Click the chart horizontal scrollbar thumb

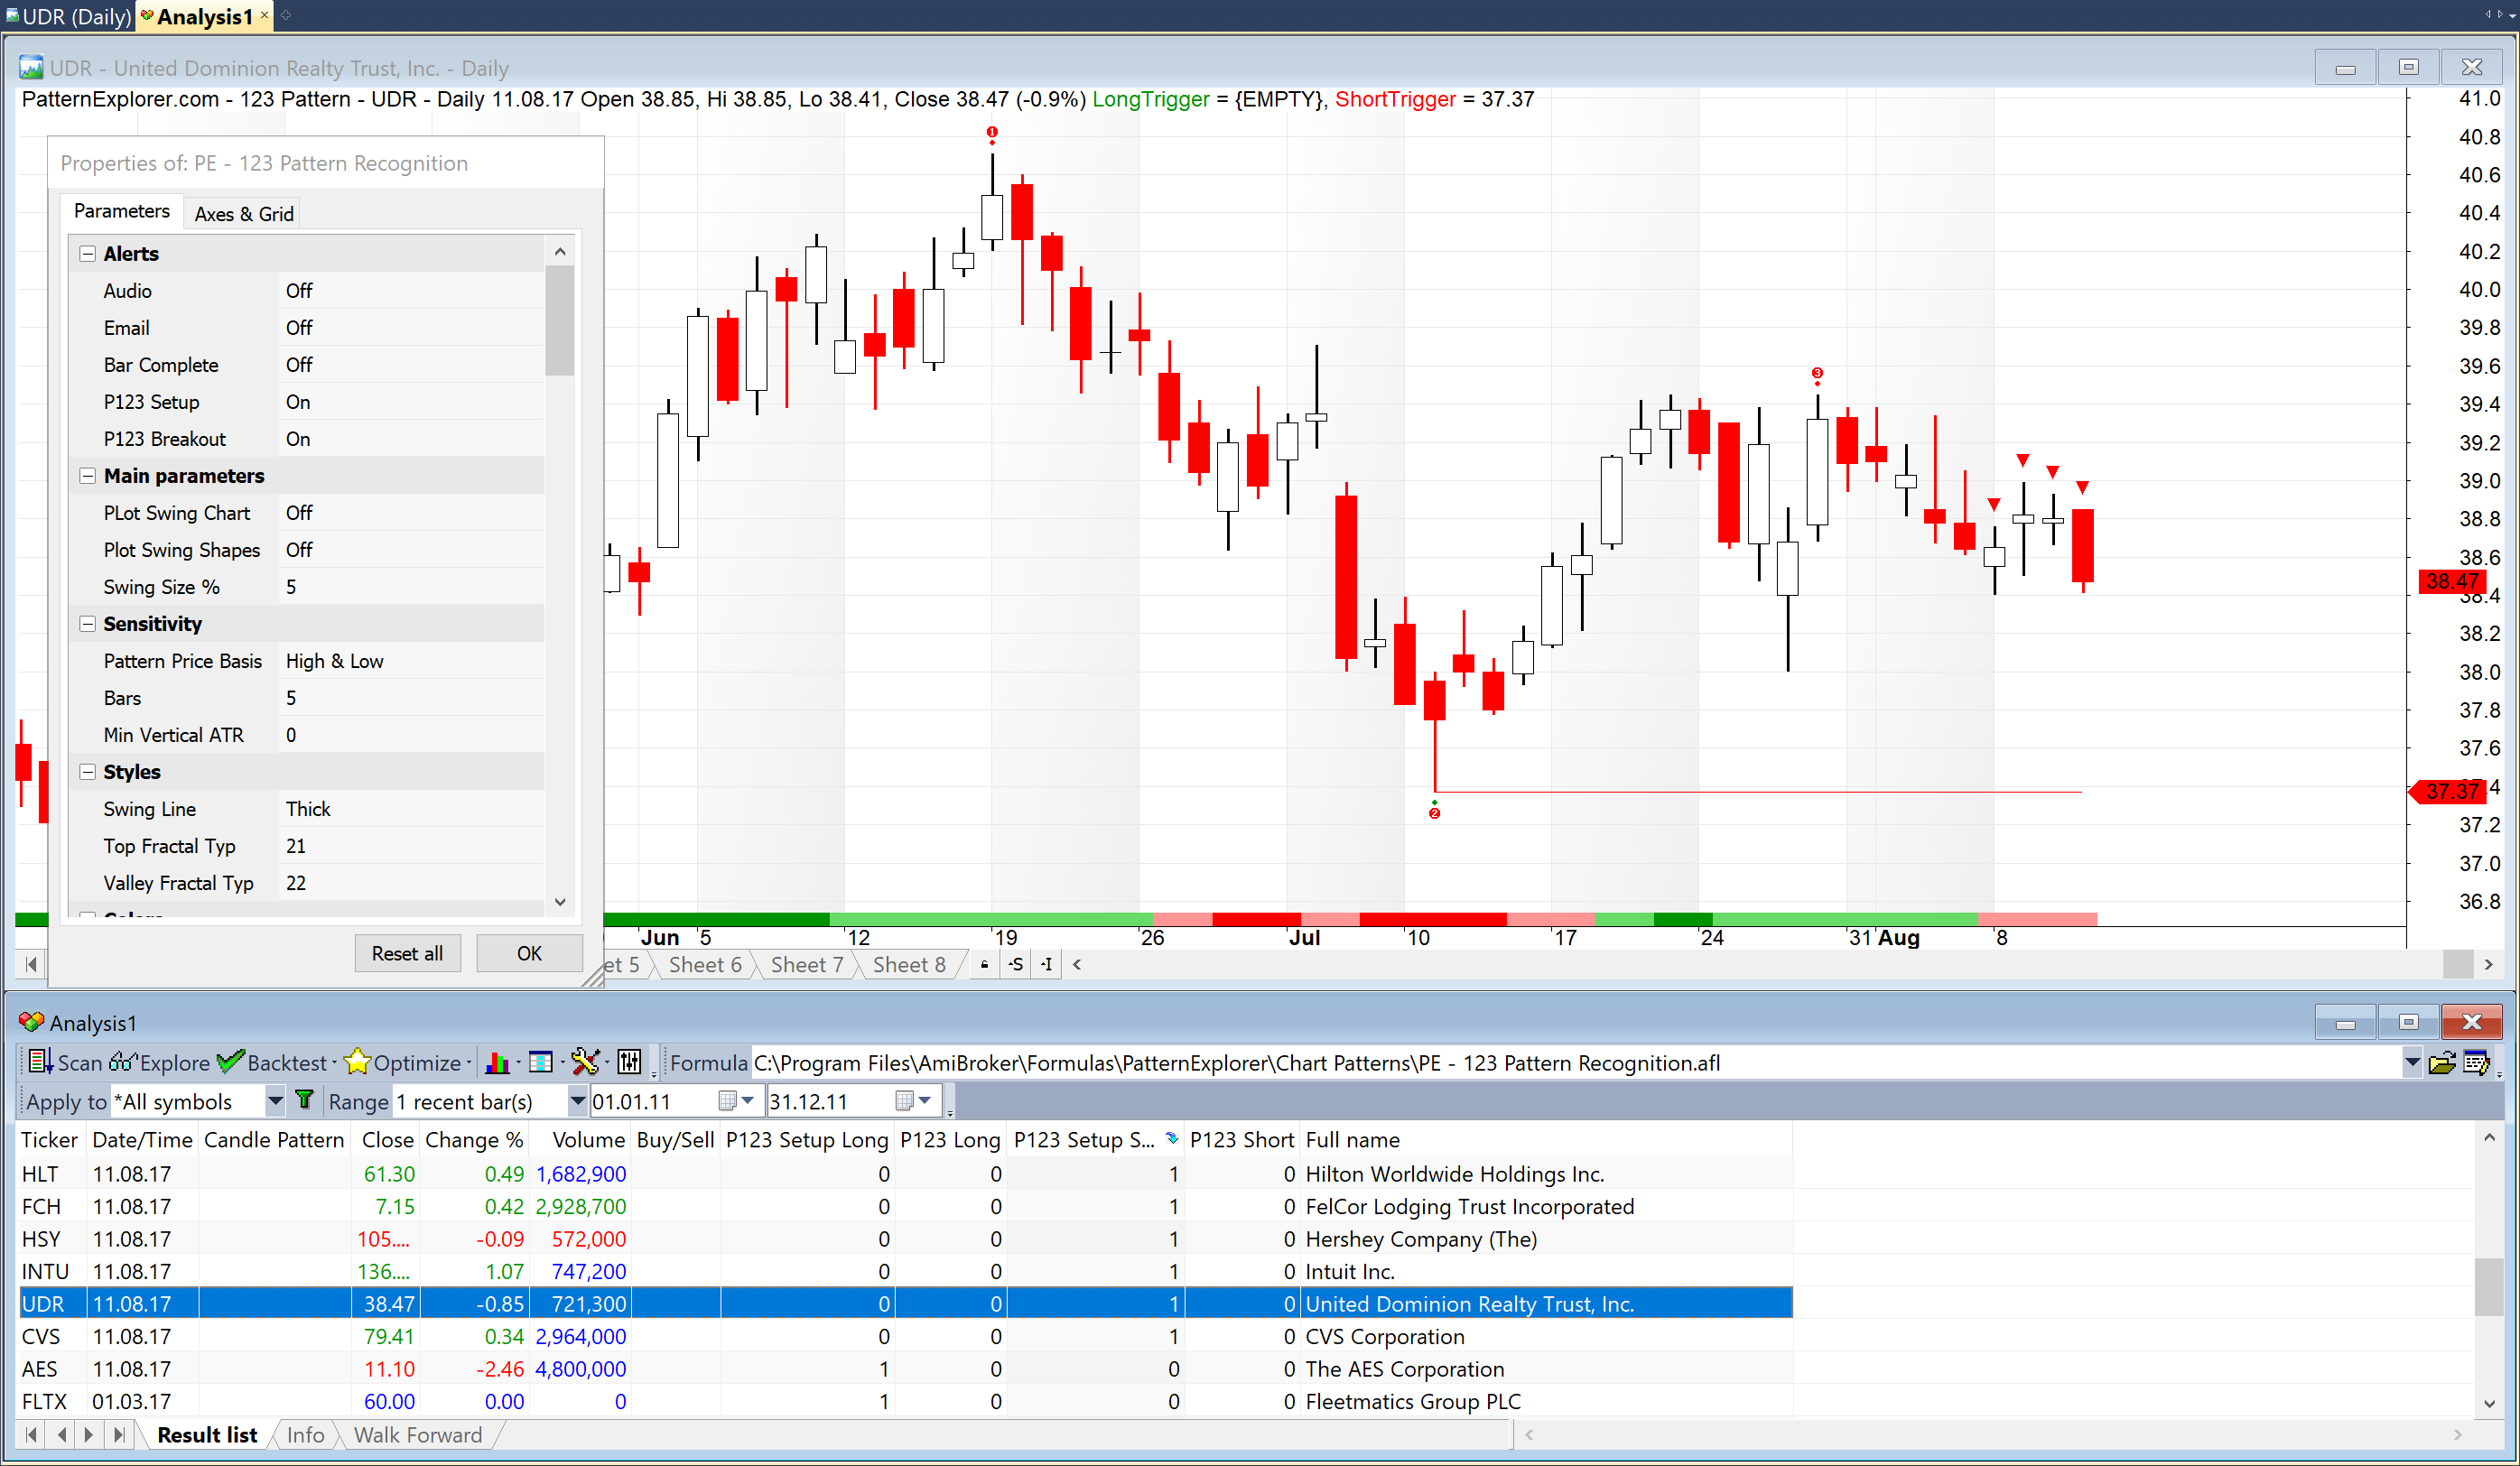pos(2457,964)
